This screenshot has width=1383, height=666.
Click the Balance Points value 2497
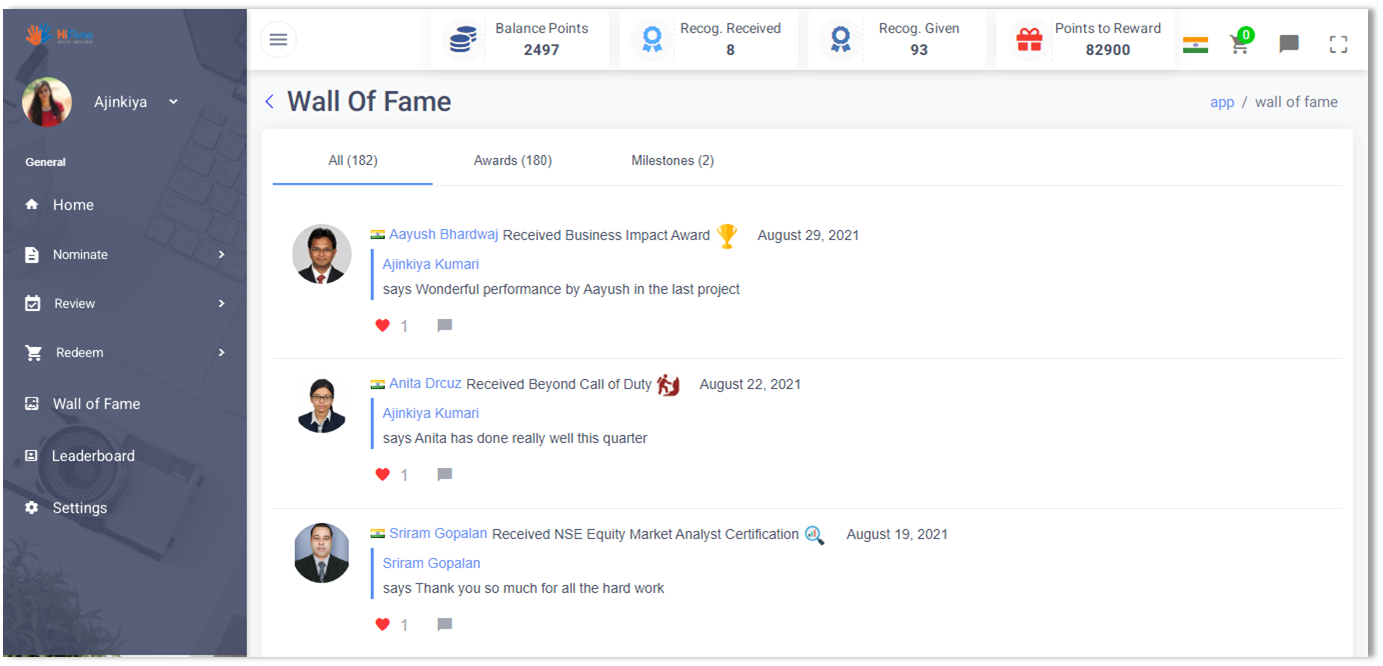(x=542, y=49)
